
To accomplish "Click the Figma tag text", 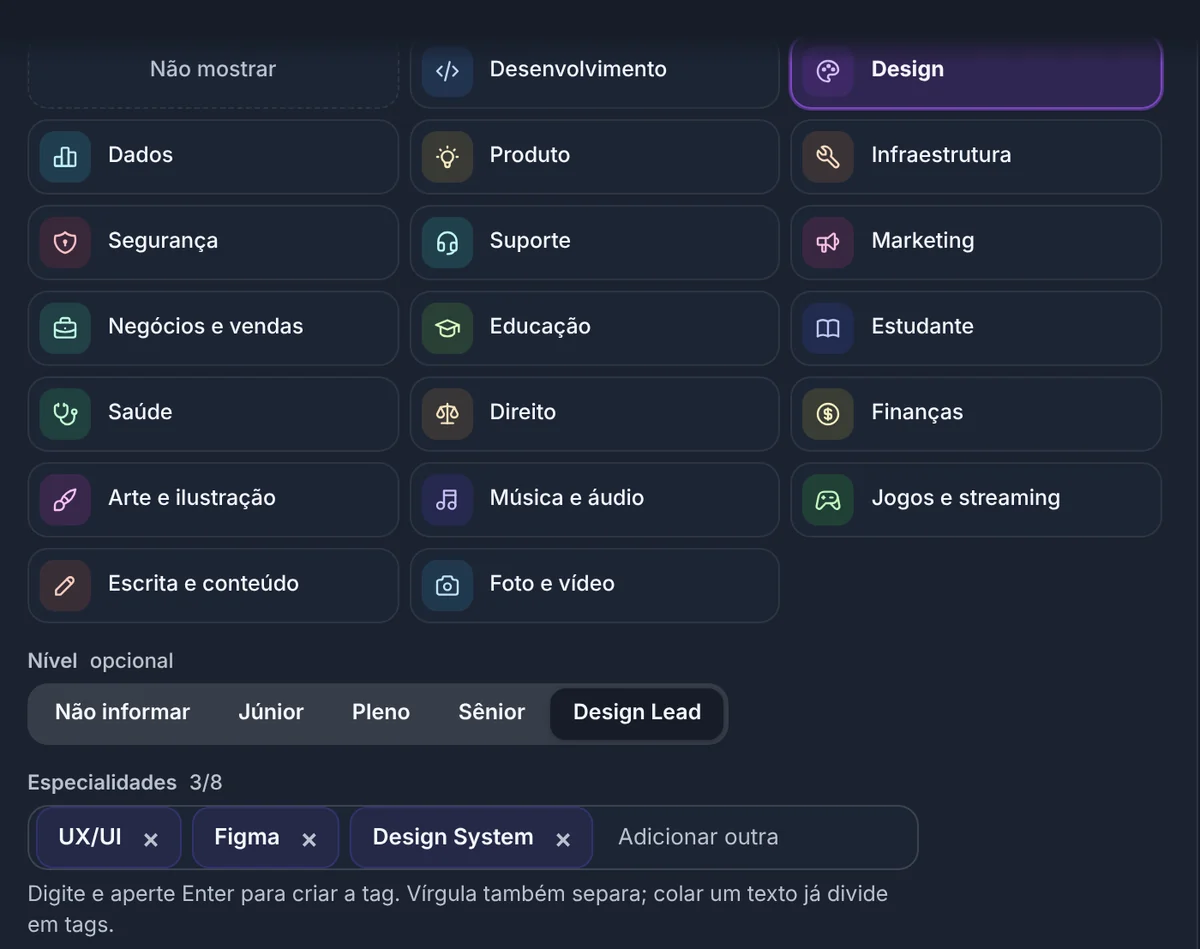I will pos(247,838).
